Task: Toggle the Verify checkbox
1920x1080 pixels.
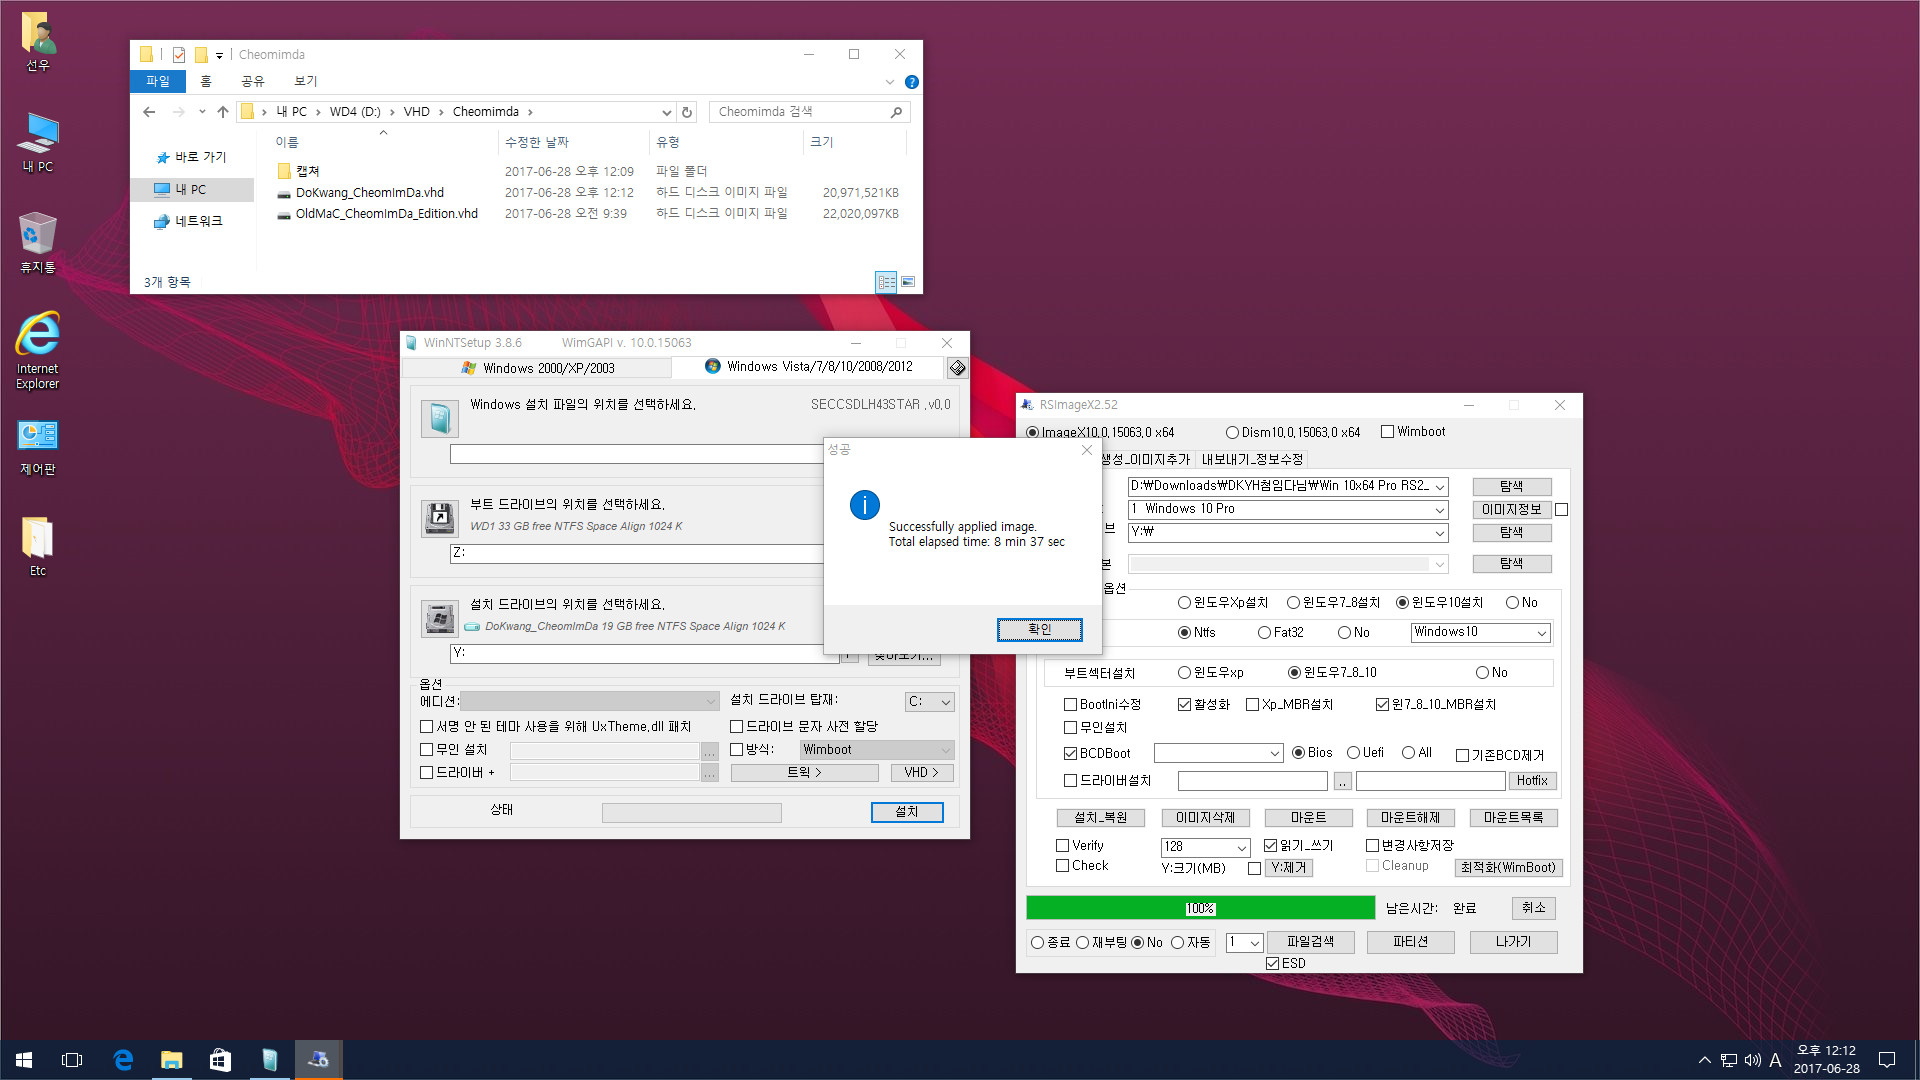Action: point(1063,846)
